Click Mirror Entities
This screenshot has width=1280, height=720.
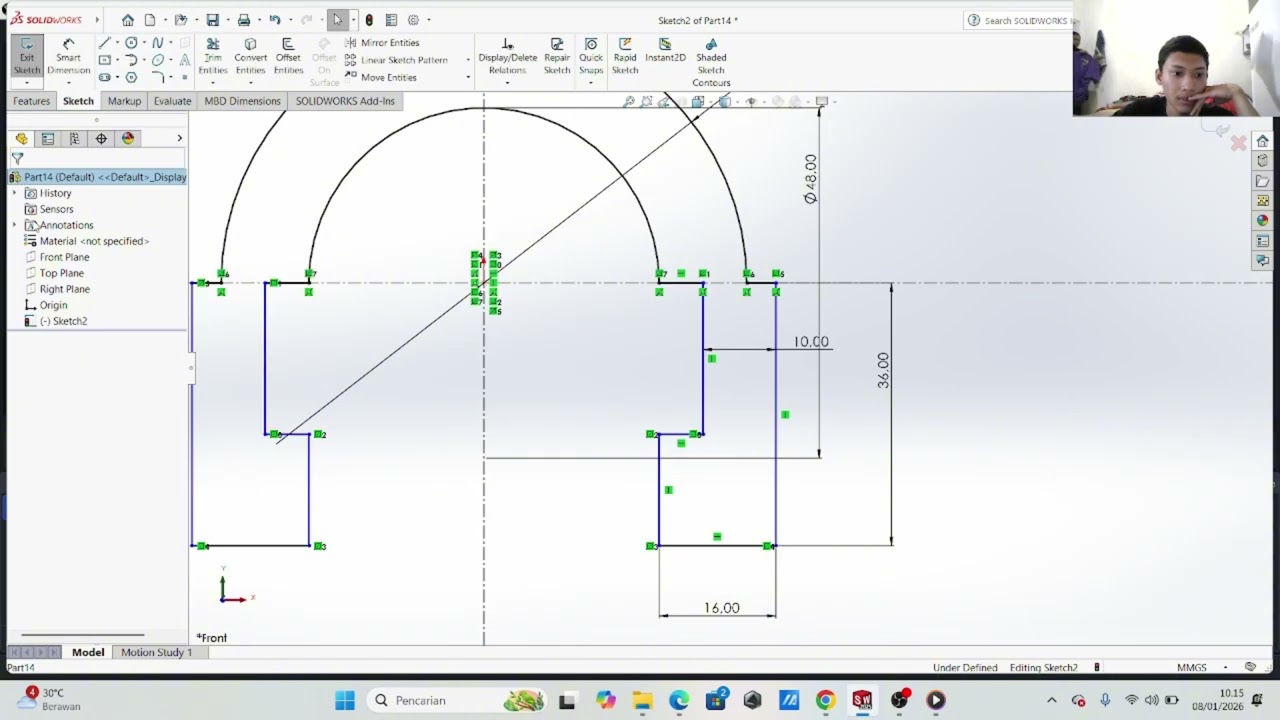(x=382, y=43)
